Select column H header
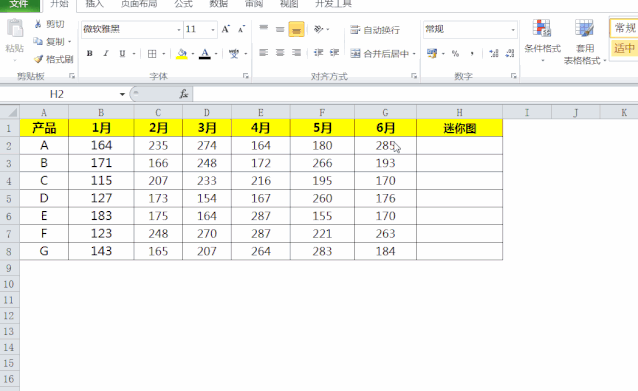638x391 pixels. coord(459,112)
